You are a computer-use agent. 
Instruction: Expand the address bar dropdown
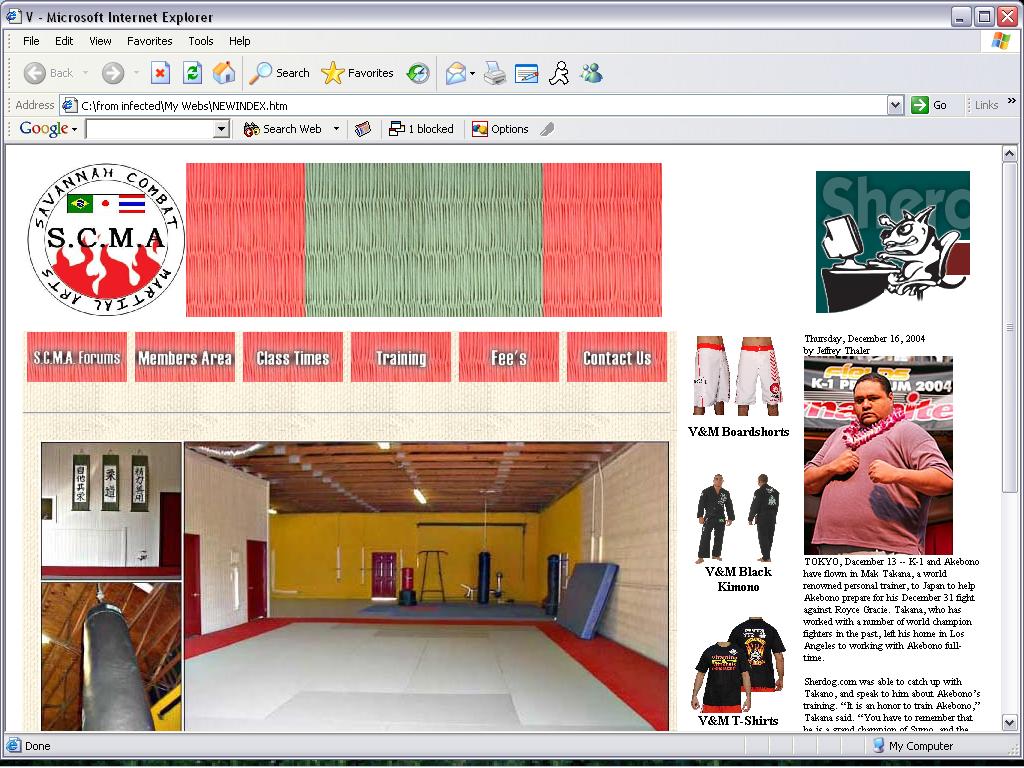[895, 105]
